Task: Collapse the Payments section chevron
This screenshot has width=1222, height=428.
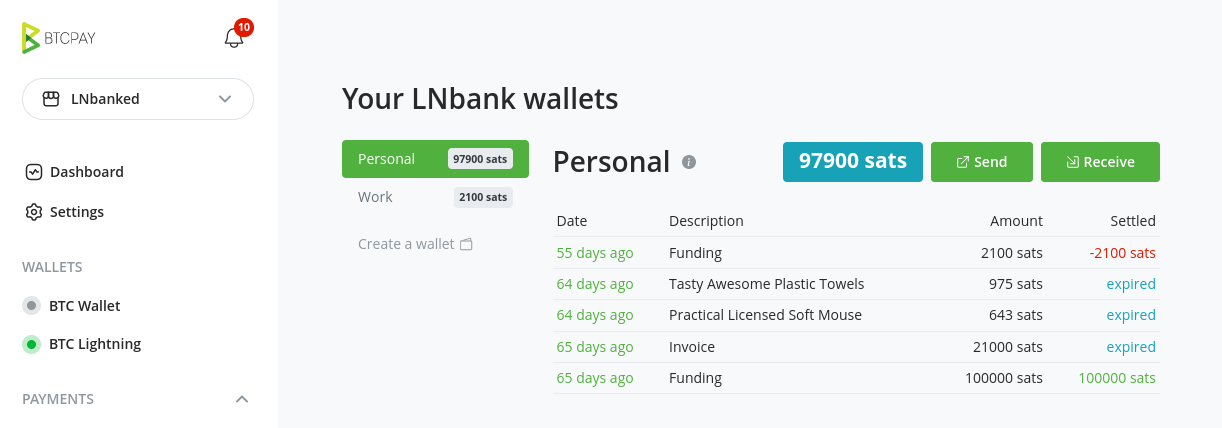Action: coord(241,399)
